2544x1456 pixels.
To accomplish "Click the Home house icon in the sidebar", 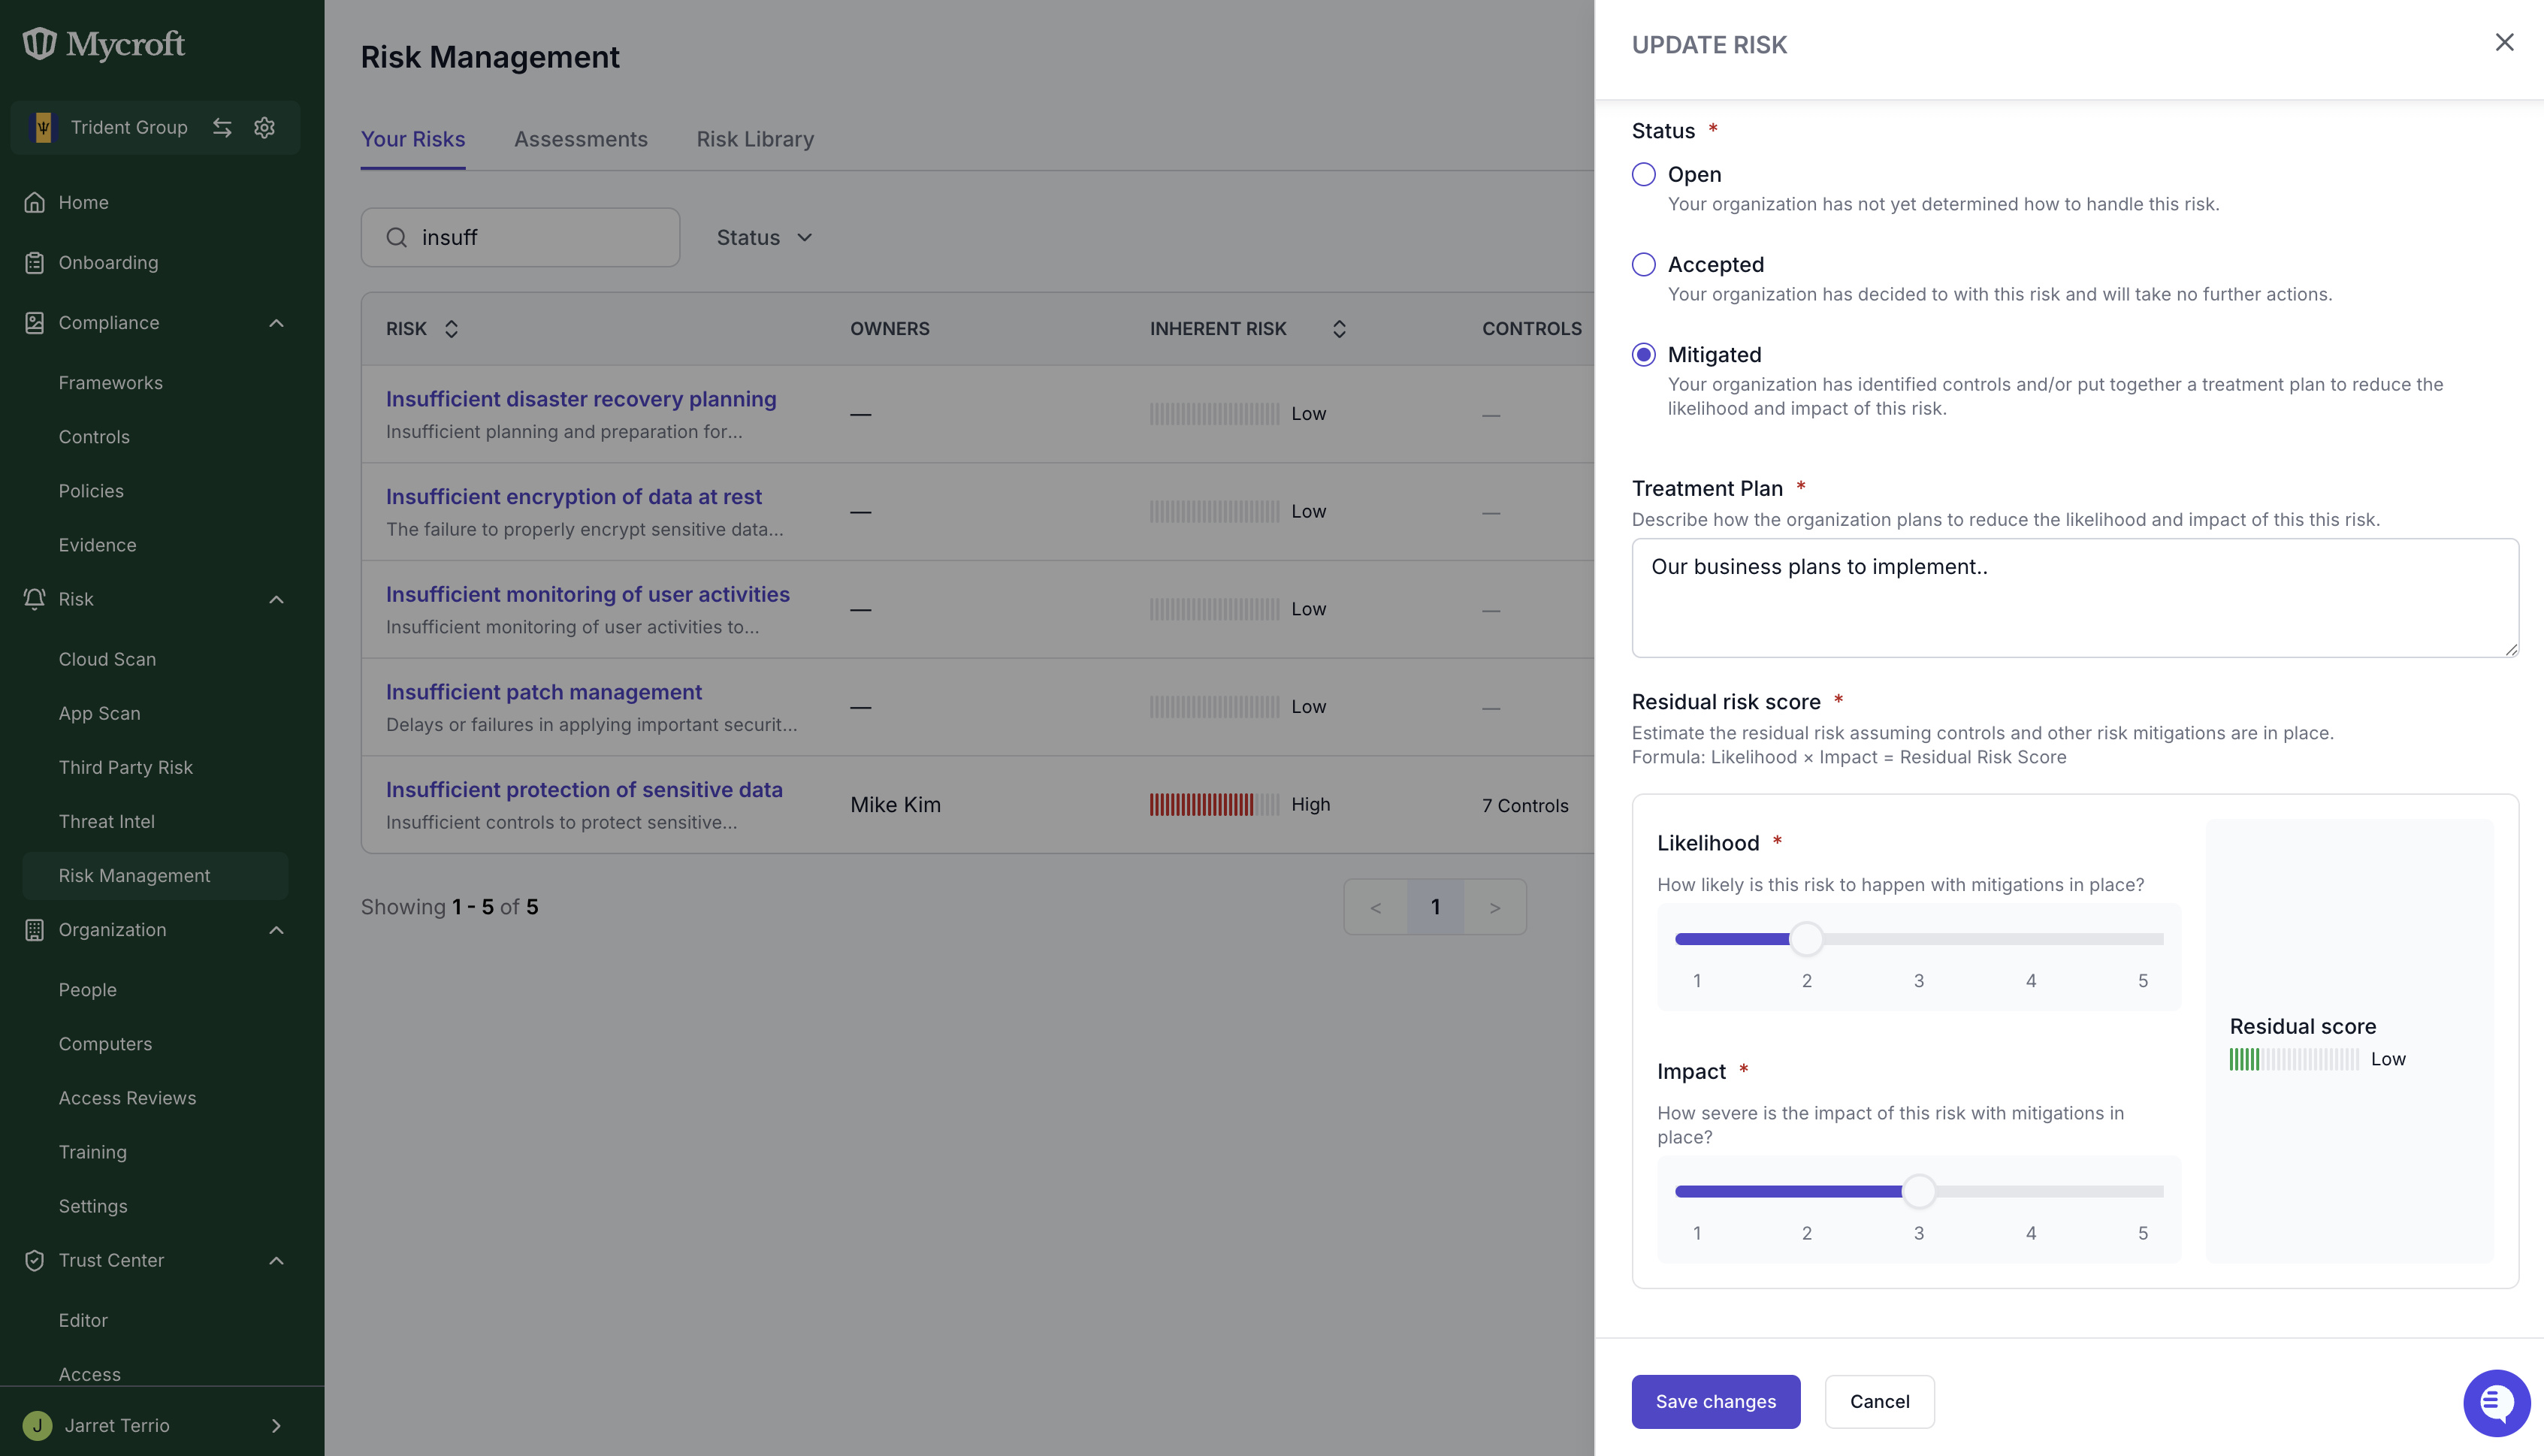I will [x=35, y=202].
